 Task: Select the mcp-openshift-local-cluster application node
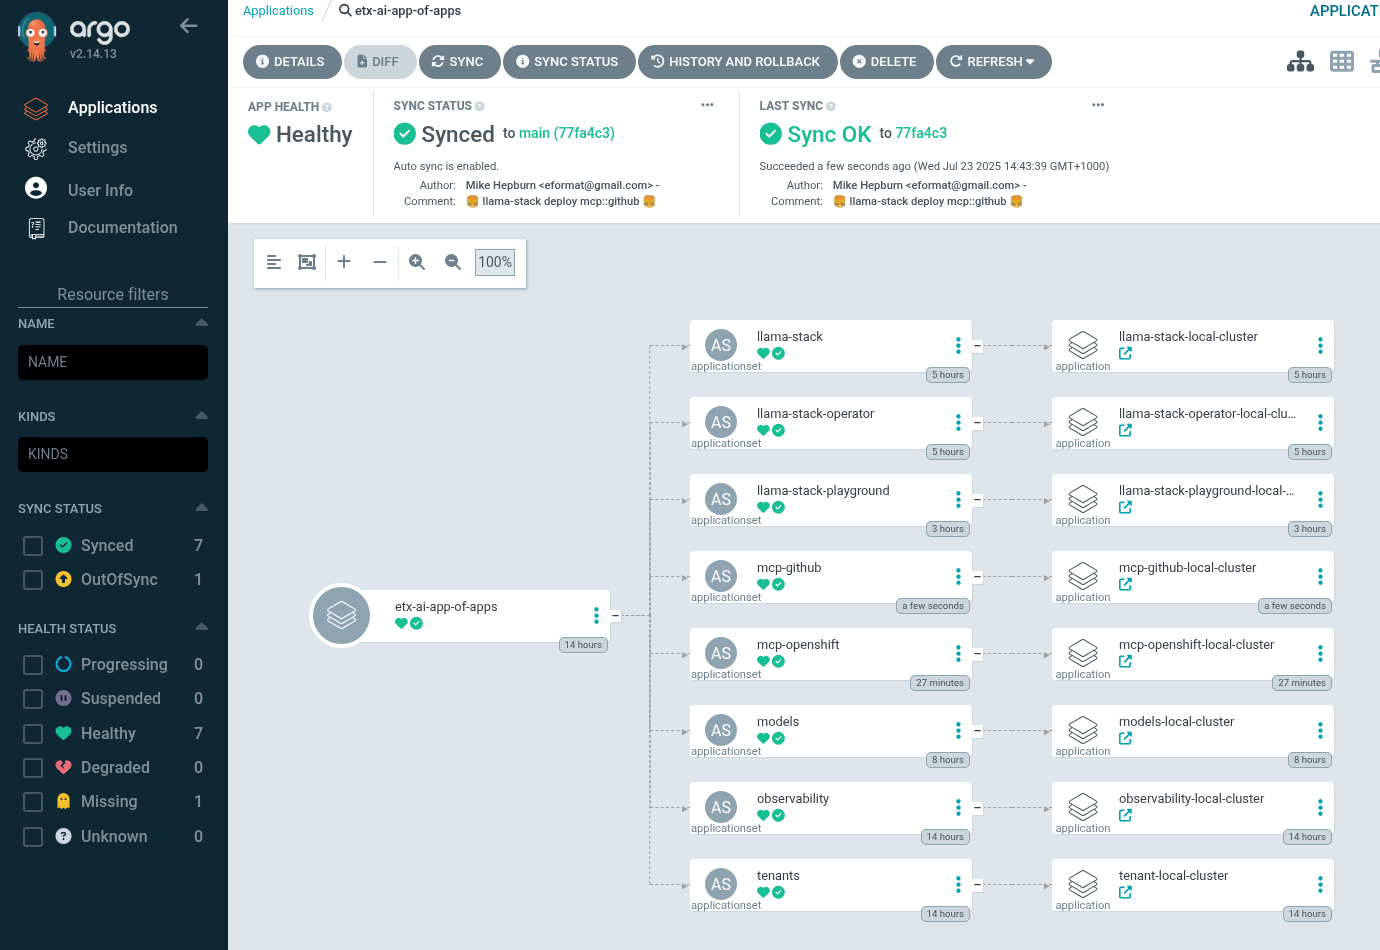(x=1192, y=654)
